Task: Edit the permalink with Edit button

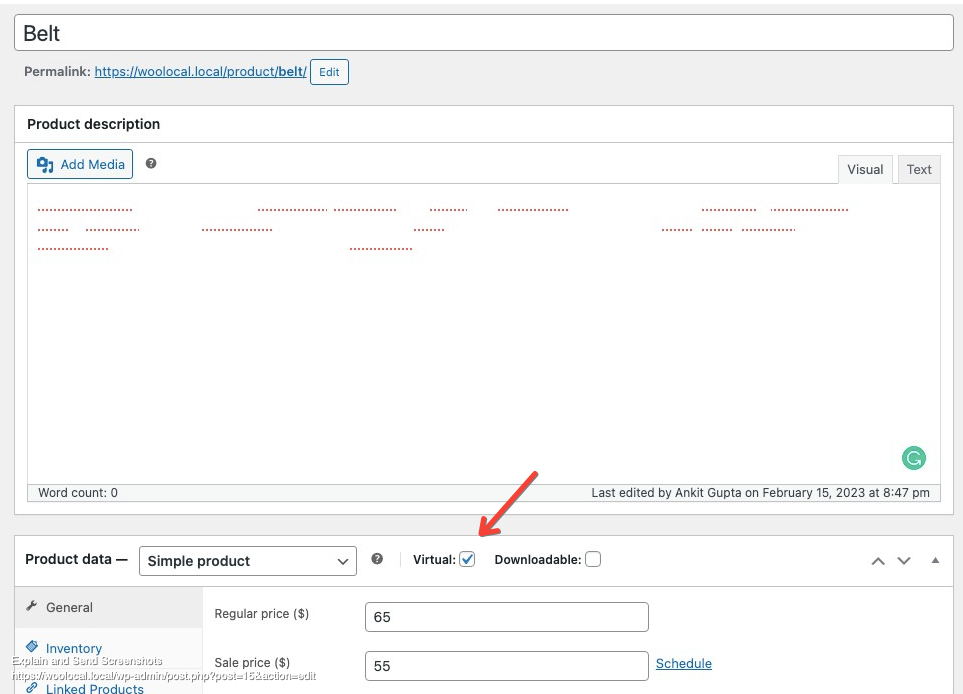Action: click(329, 72)
